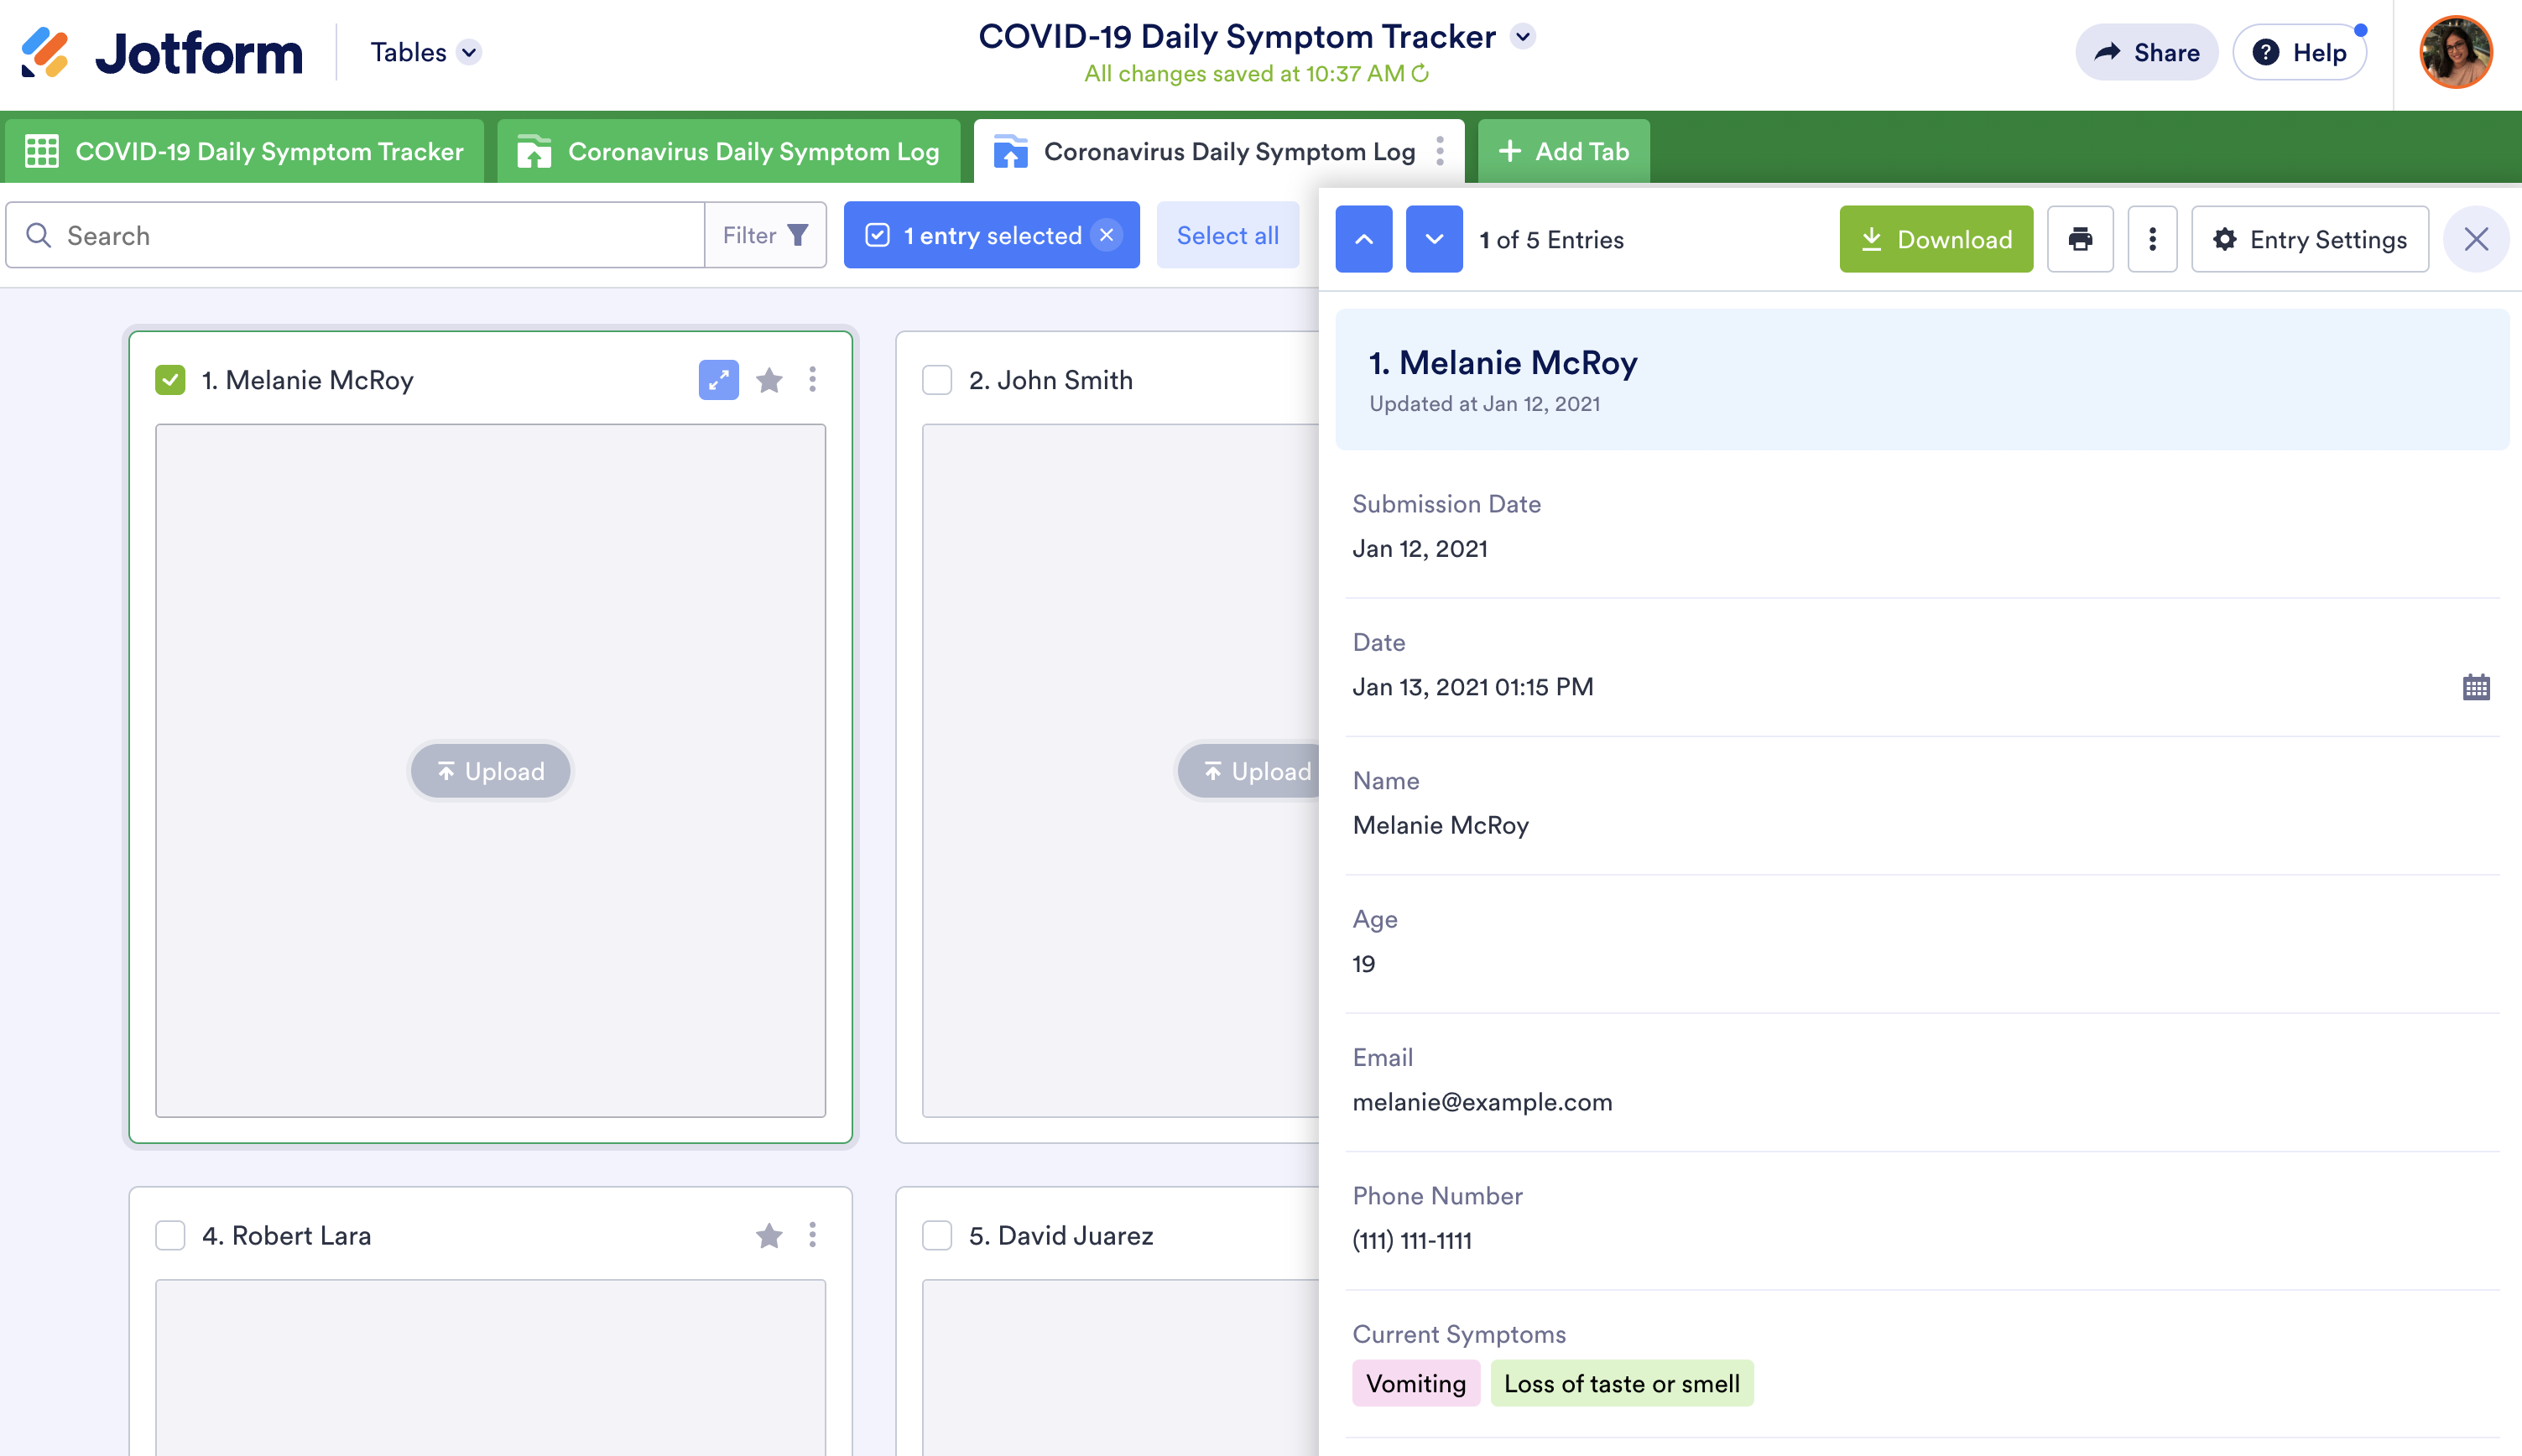Click the Add Tab button
2522x1456 pixels.
coord(1564,151)
